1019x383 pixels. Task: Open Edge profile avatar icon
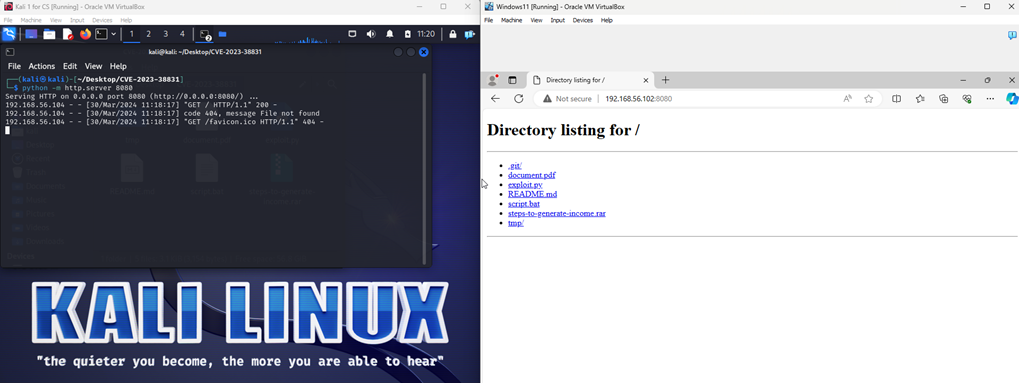[493, 80]
